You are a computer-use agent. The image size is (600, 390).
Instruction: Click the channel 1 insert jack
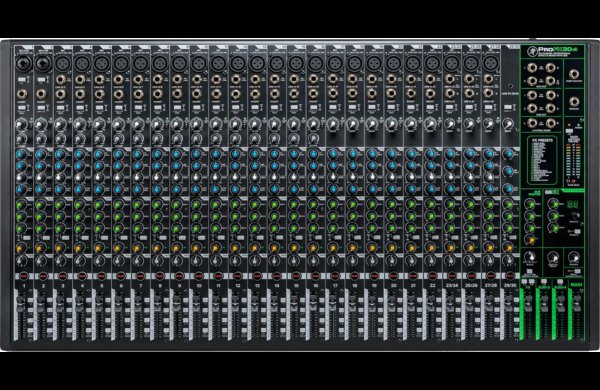(x=22, y=94)
